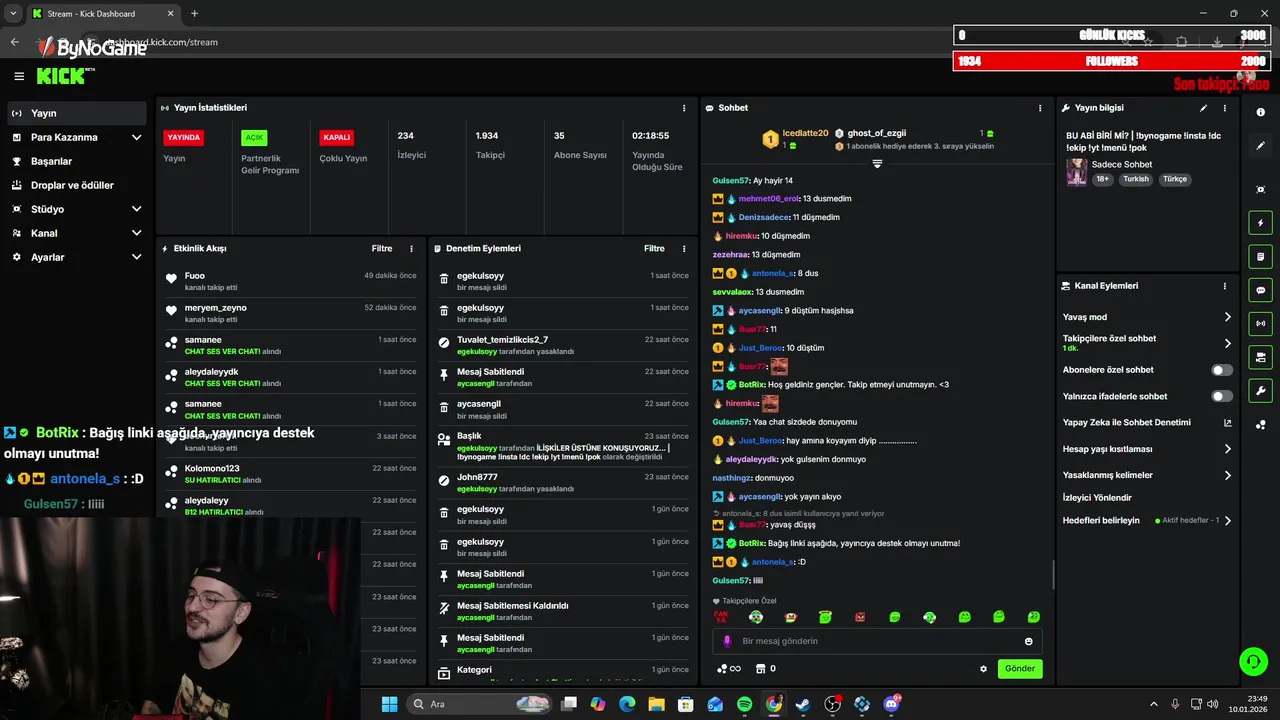Viewport: 1280px width, 720px height.
Task: Expand Hedefleri belirleyin goals arrow
Action: tap(1228, 520)
